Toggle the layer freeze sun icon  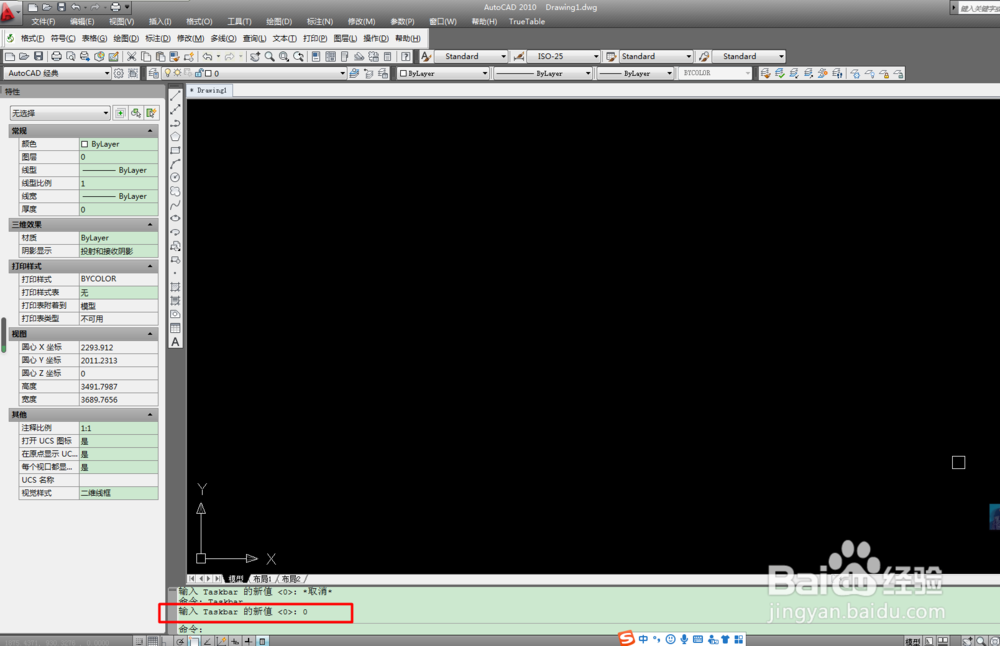pyautogui.click(x=177, y=73)
